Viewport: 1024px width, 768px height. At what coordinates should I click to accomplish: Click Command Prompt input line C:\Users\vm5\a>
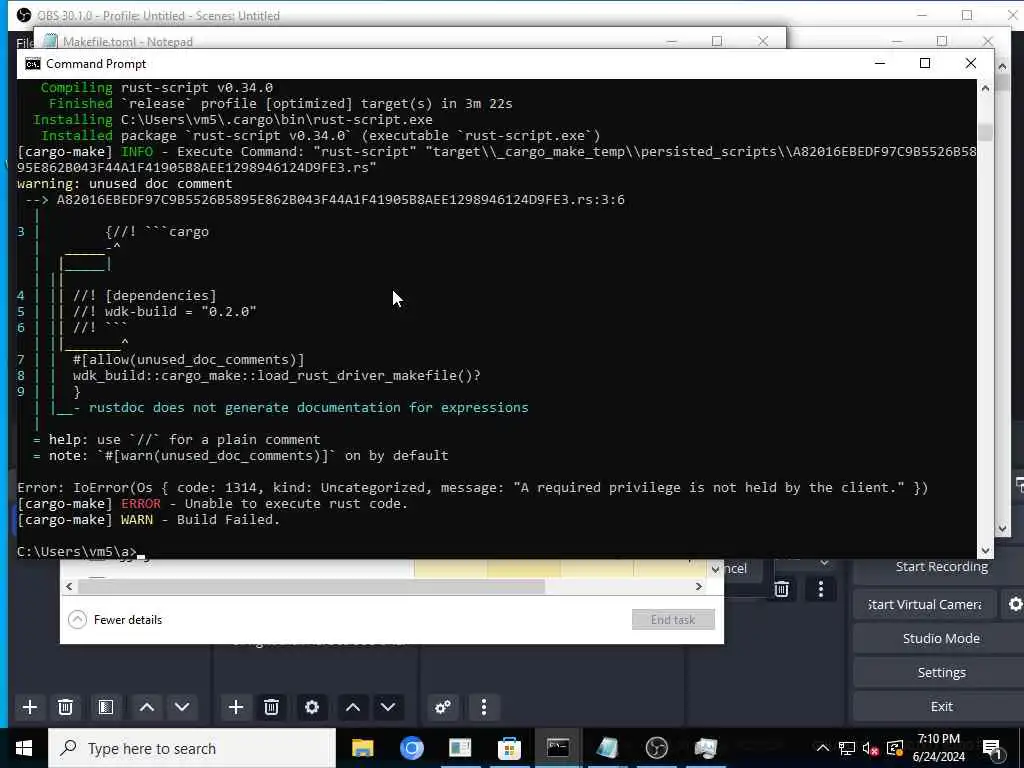80,552
